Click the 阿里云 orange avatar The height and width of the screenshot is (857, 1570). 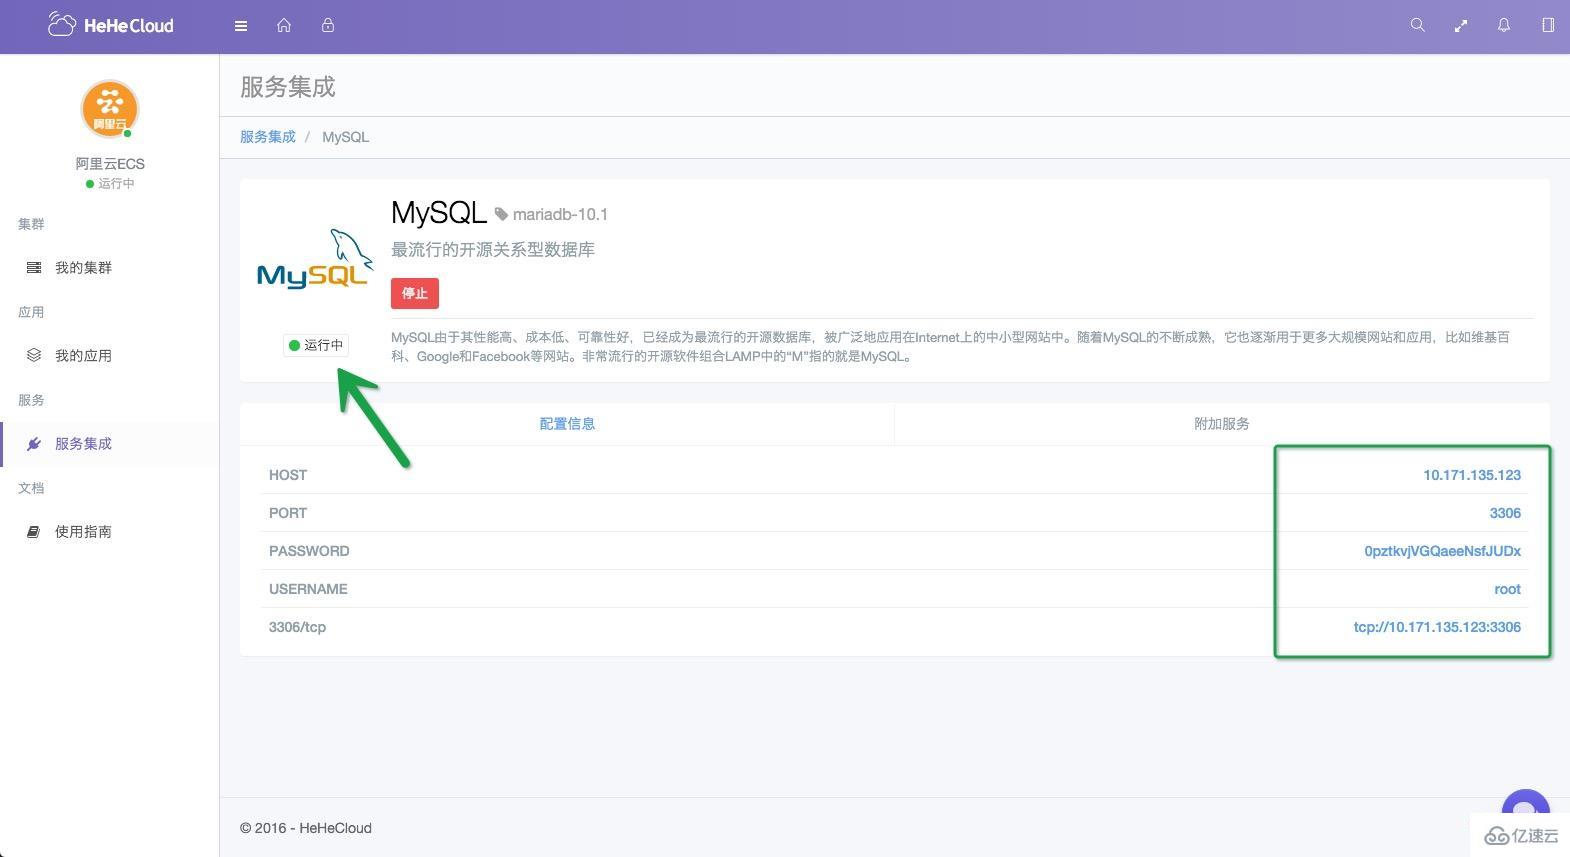[109, 108]
